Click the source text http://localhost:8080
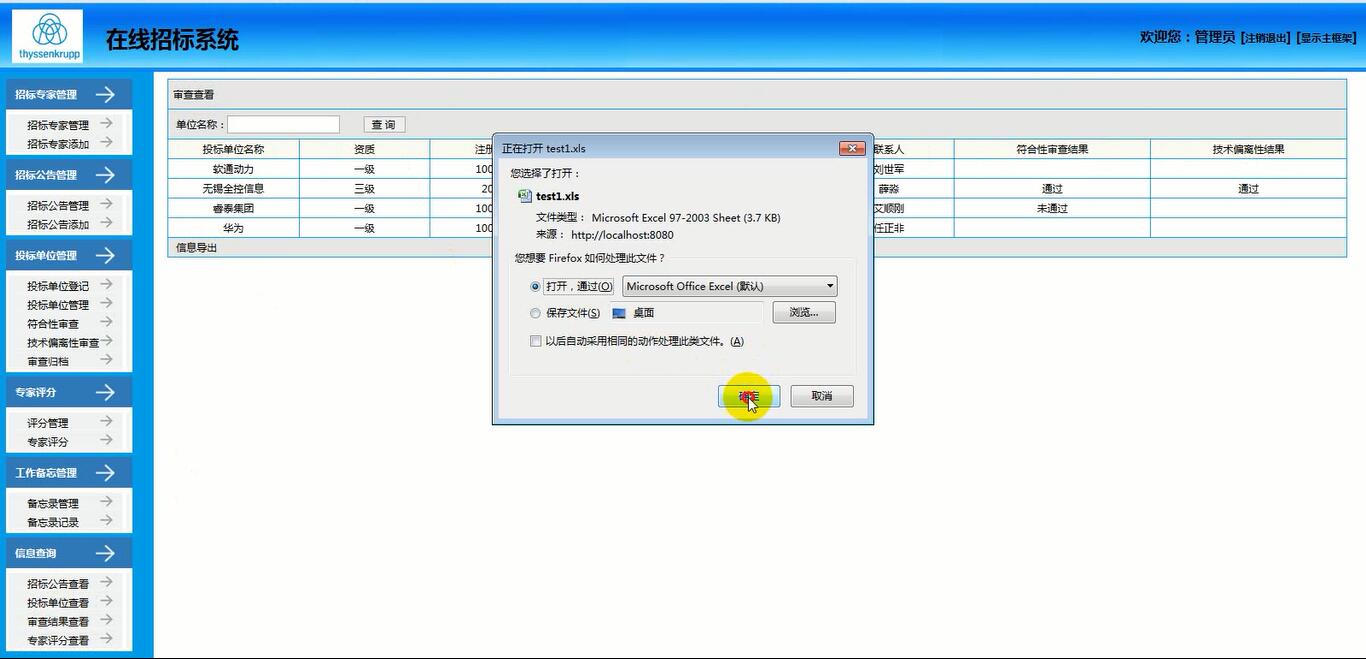The height and width of the screenshot is (659, 1366). (x=622, y=235)
